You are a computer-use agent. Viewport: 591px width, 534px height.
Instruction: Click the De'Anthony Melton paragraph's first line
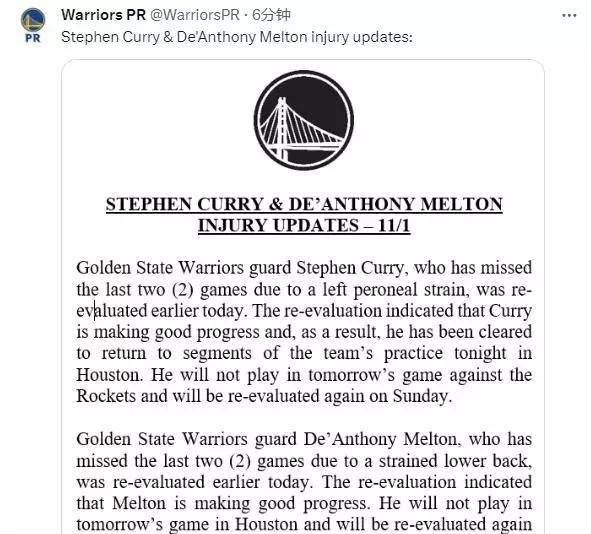click(304, 439)
